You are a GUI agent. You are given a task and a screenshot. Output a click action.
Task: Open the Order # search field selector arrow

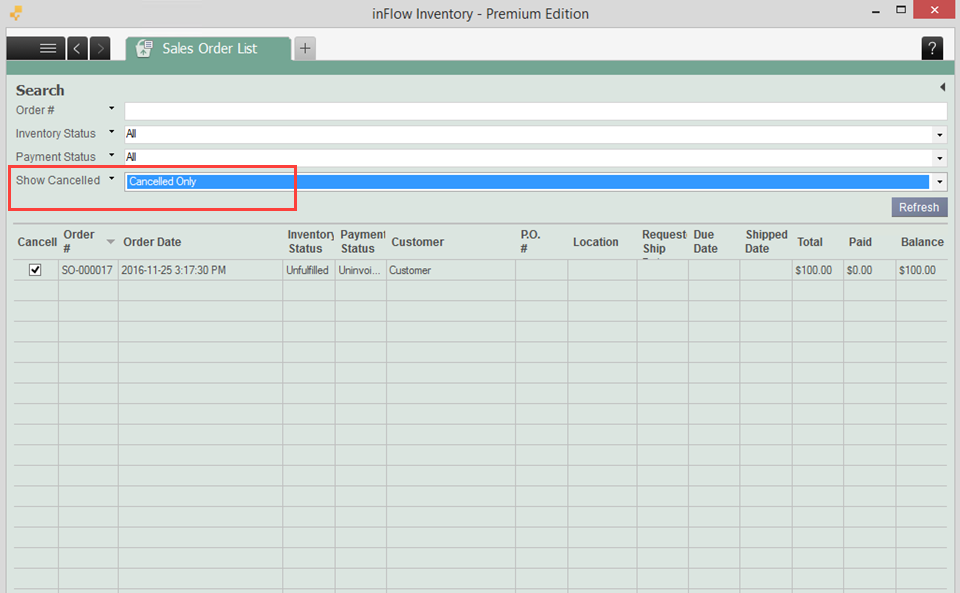coord(111,108)
